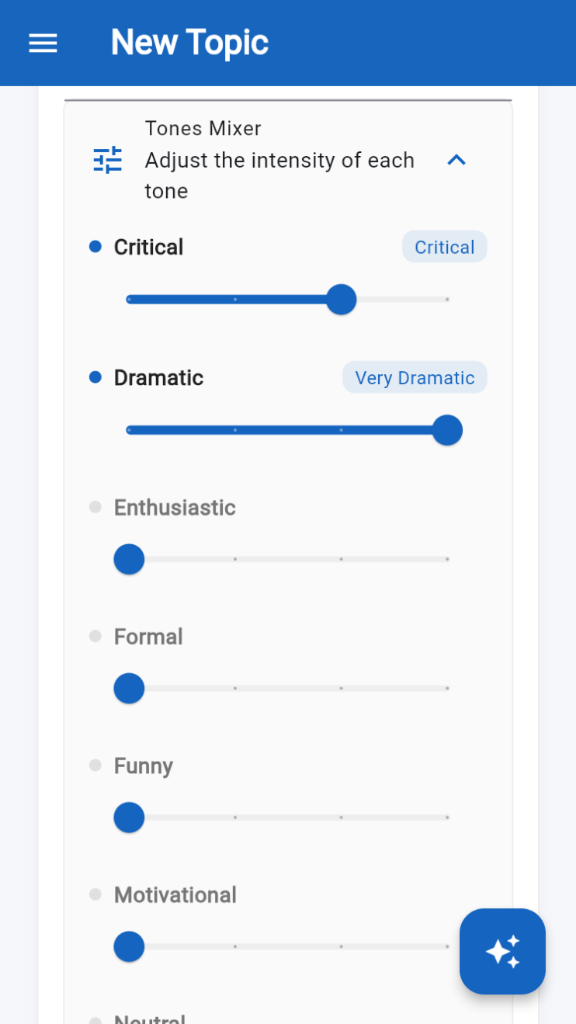Click the Very Dramatic chip label
Image resolution: width=576 pixels, height=1024 pixels.
(x=414, y=377)
